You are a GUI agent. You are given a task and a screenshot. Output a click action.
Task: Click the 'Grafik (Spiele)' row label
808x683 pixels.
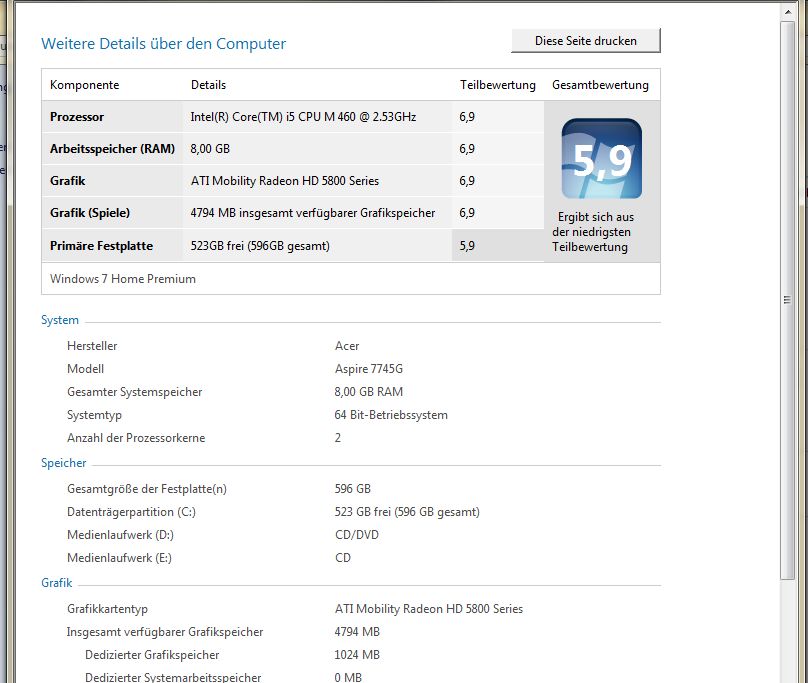(x=90, y=213)
